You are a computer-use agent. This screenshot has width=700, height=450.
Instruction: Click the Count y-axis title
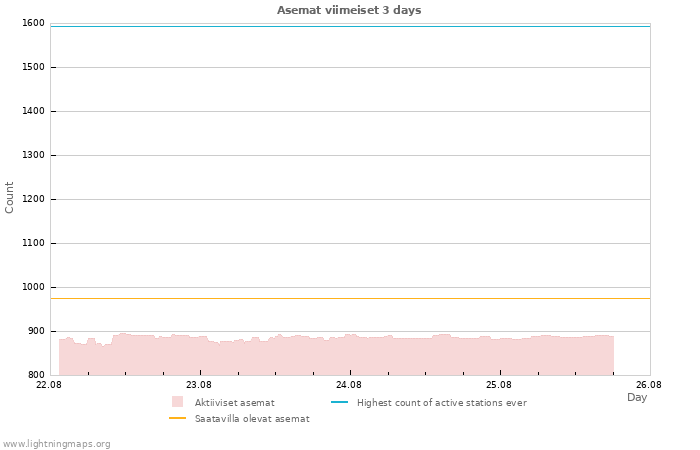click(9, 197)
